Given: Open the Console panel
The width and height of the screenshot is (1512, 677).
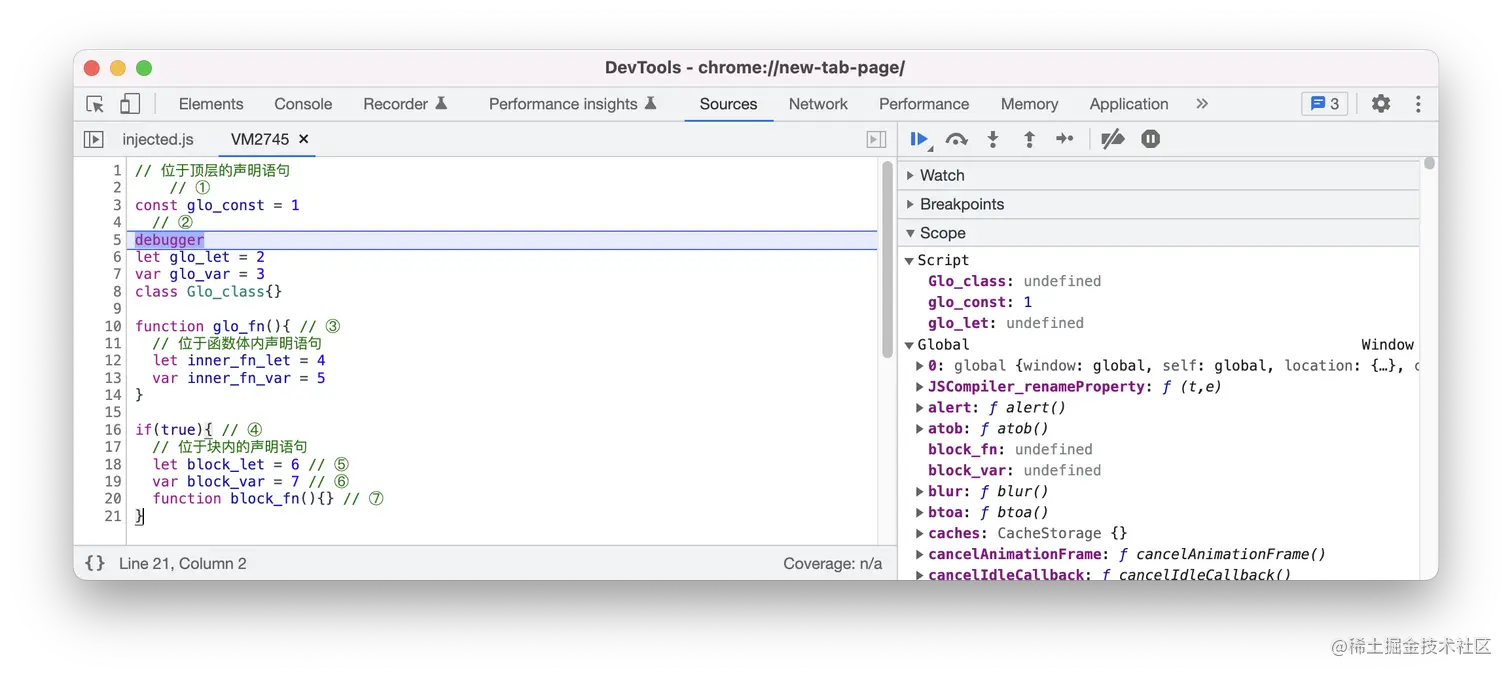Looking at the screenshot, I should [303, 104].
